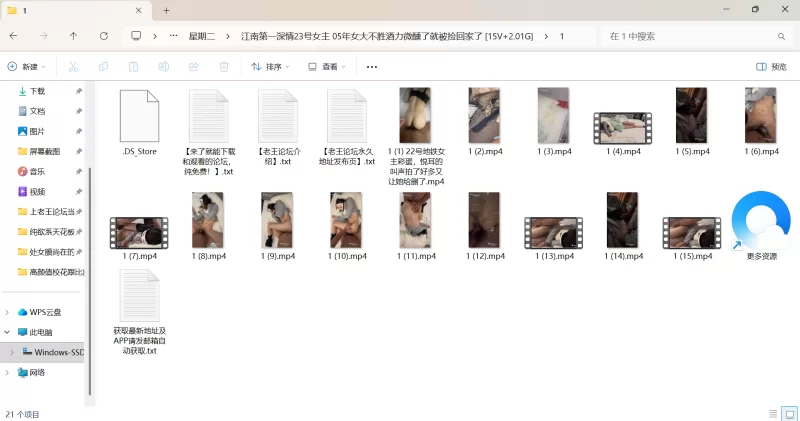This screenshot has width=800, height=421.
Task: Open the 排序 sort dropdown
Action: tap(270, 66)
